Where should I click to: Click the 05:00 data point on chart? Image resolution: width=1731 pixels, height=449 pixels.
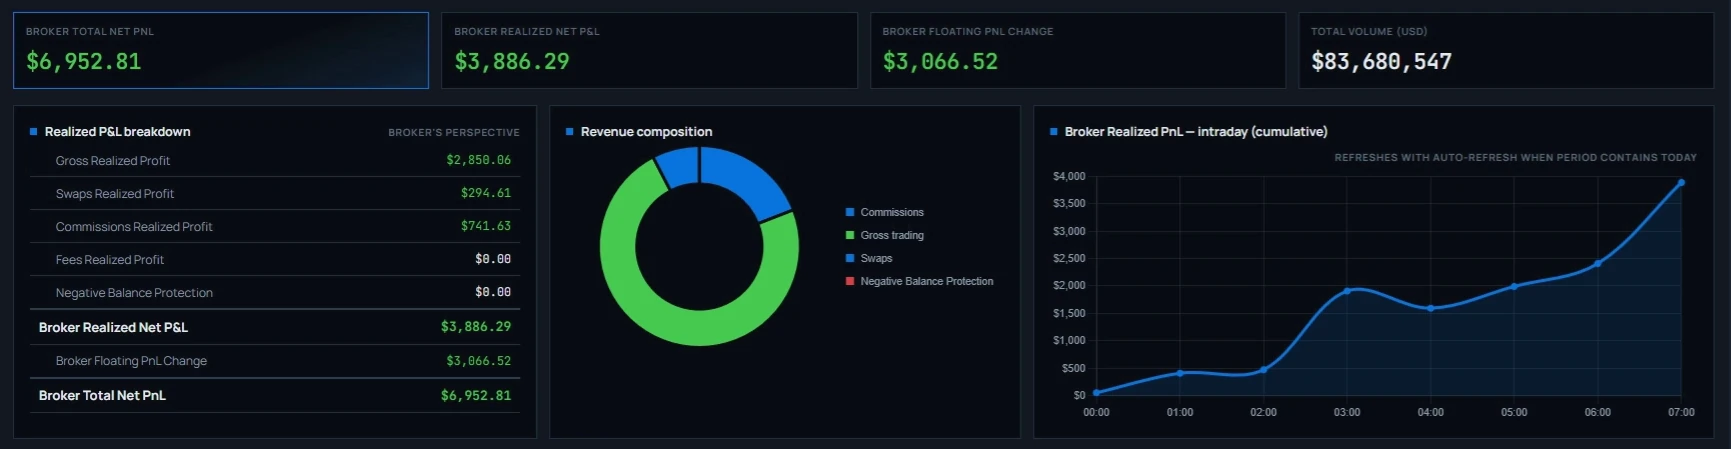tap(1514, 286)
